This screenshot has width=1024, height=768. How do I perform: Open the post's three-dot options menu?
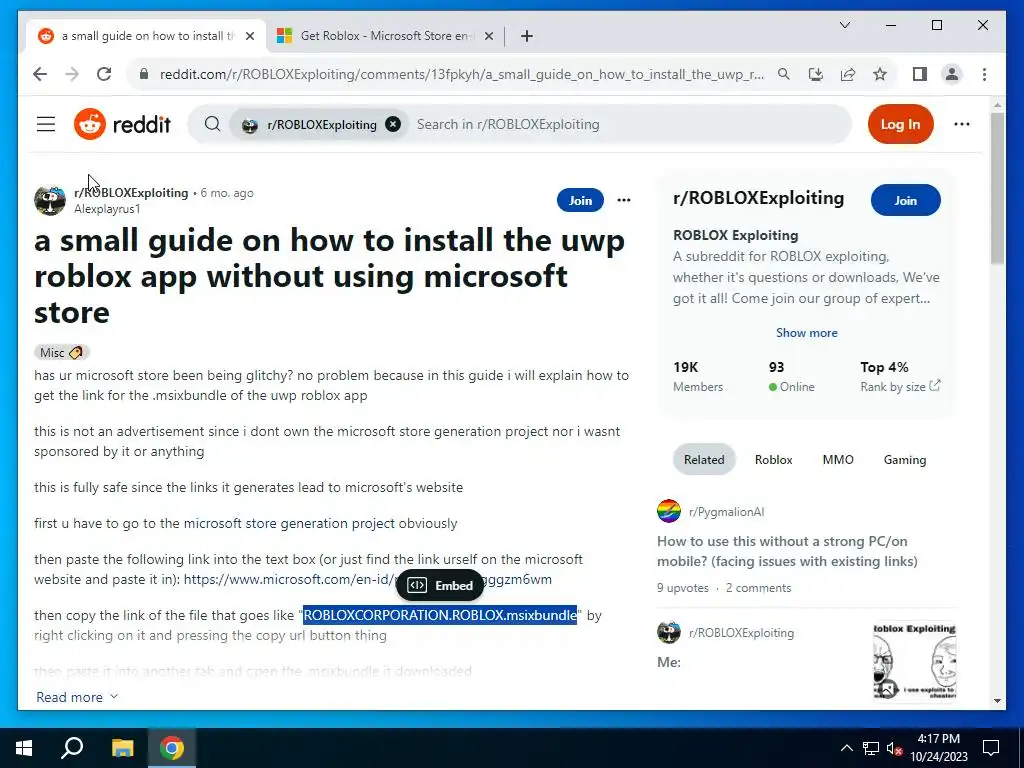tap(624, 200)
